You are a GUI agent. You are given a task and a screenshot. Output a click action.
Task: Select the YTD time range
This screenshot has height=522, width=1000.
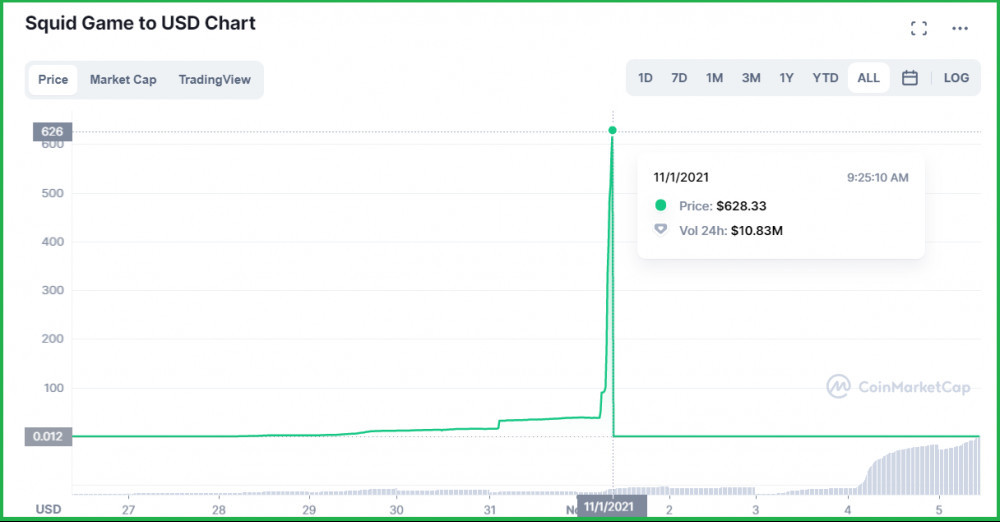click(x=825, y=78)
